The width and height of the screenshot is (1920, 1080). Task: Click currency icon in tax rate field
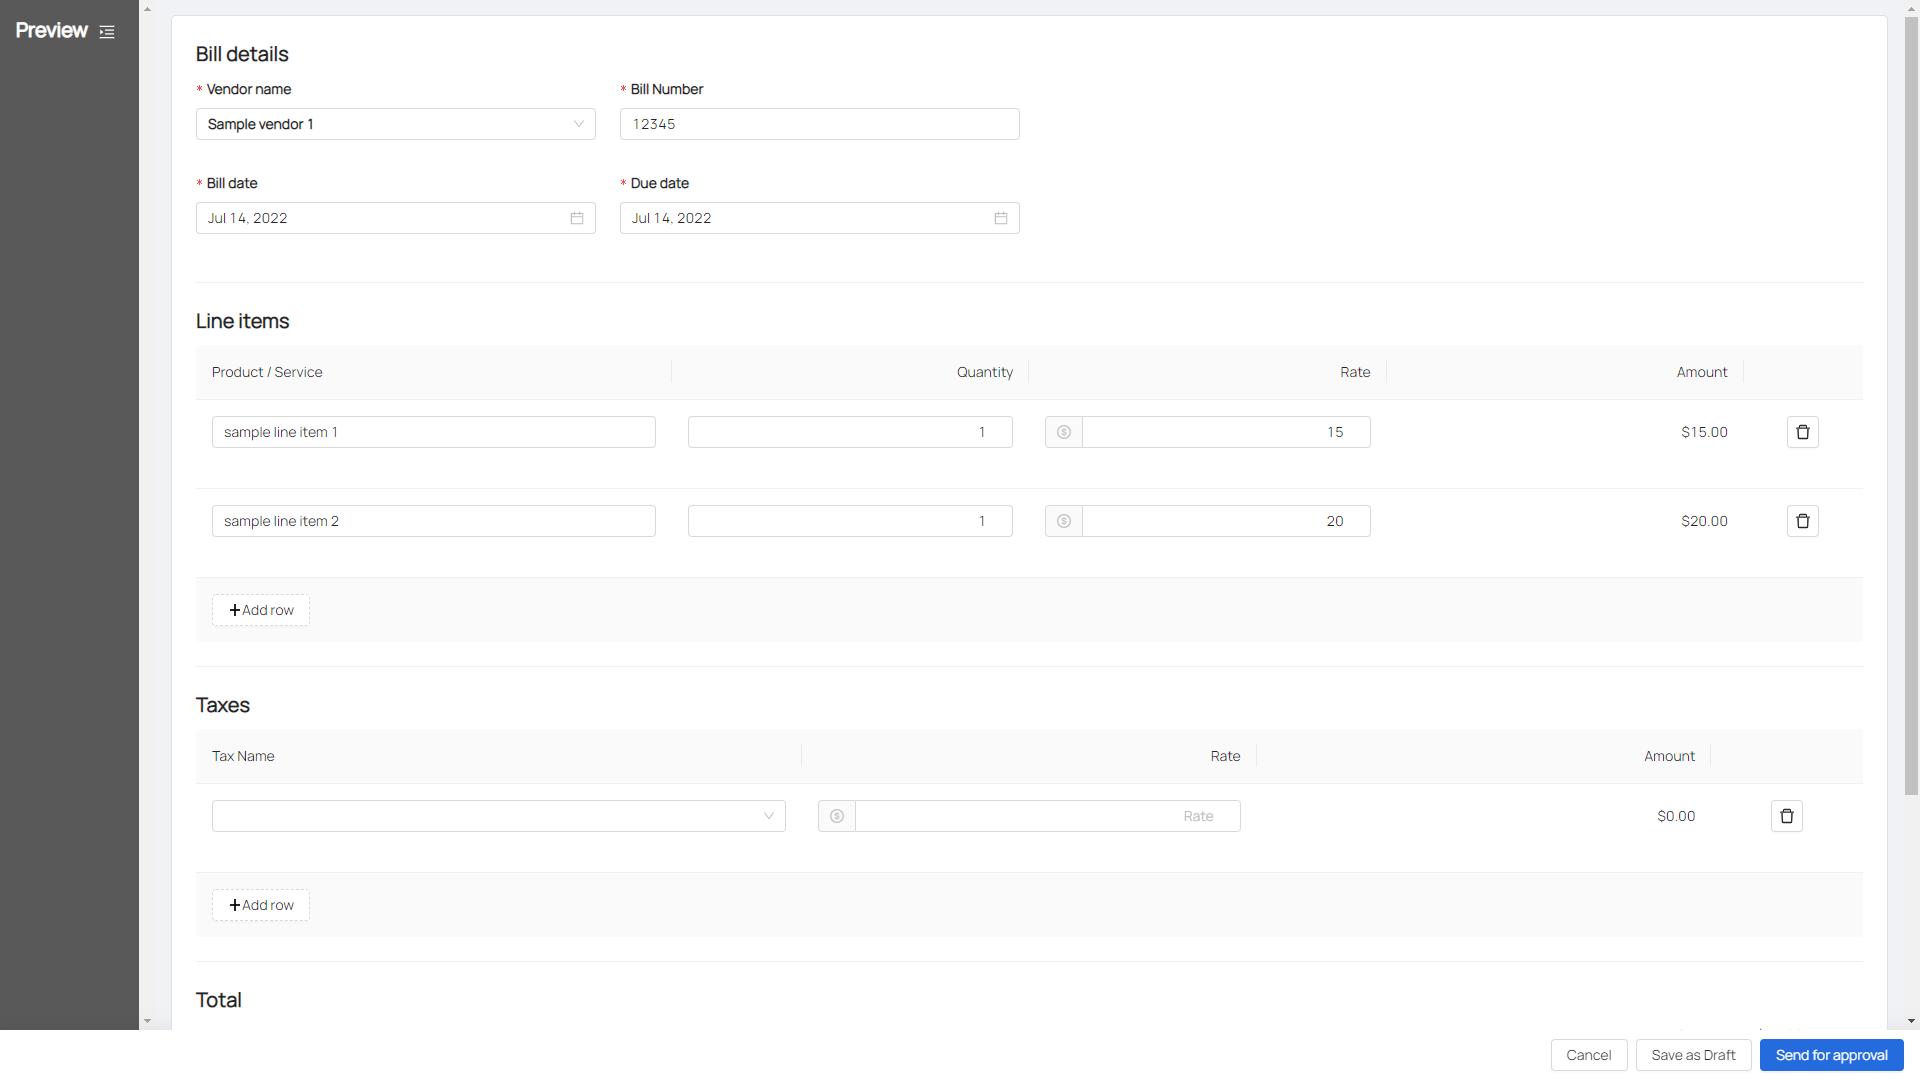tap(837, 816)
